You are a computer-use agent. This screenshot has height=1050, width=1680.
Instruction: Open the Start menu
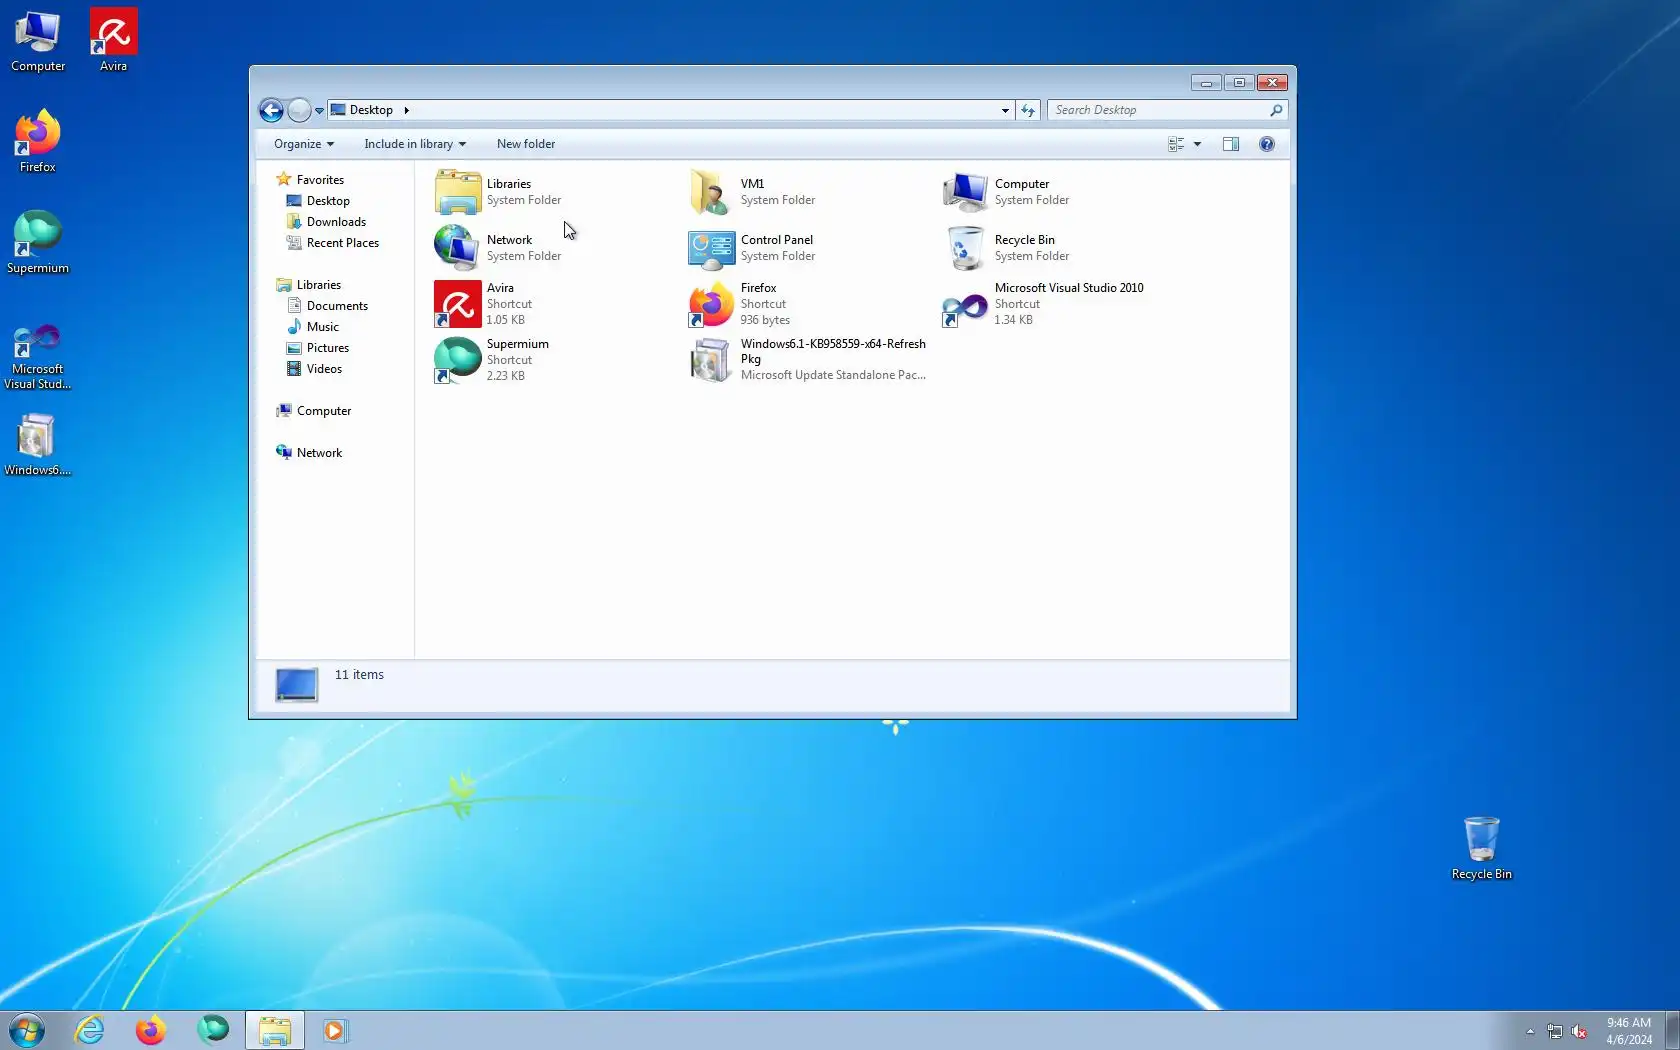[x=27, y=1030]
